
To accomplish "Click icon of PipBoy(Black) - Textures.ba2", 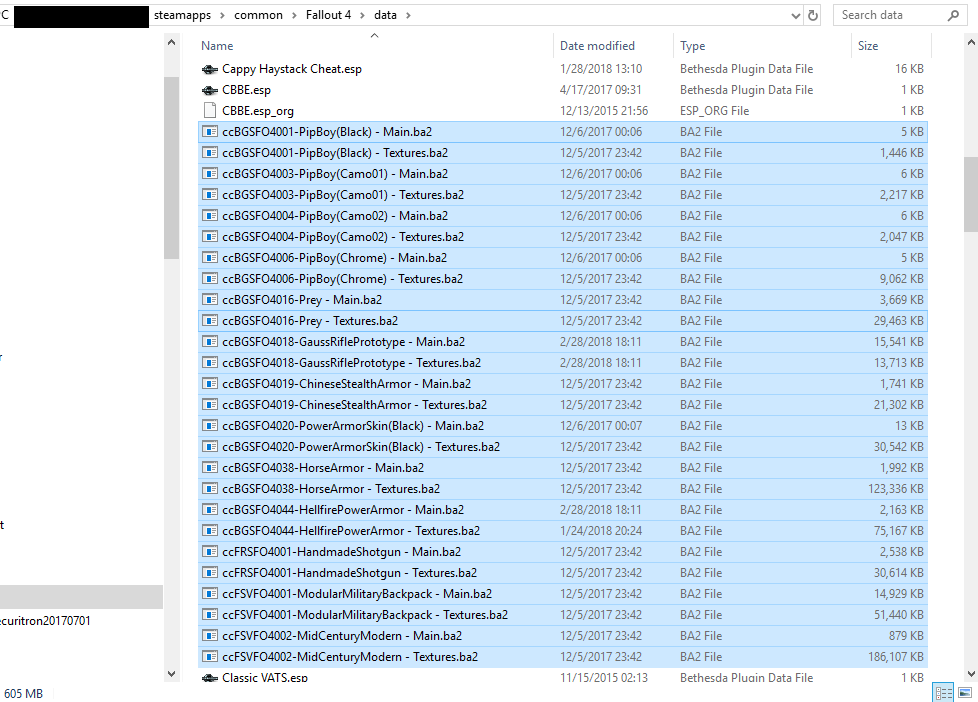I will pos(210,153).
